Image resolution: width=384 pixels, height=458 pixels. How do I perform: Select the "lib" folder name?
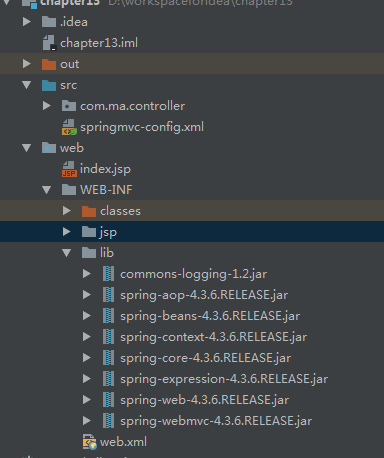pyautogui.click(x=107, y=253)
